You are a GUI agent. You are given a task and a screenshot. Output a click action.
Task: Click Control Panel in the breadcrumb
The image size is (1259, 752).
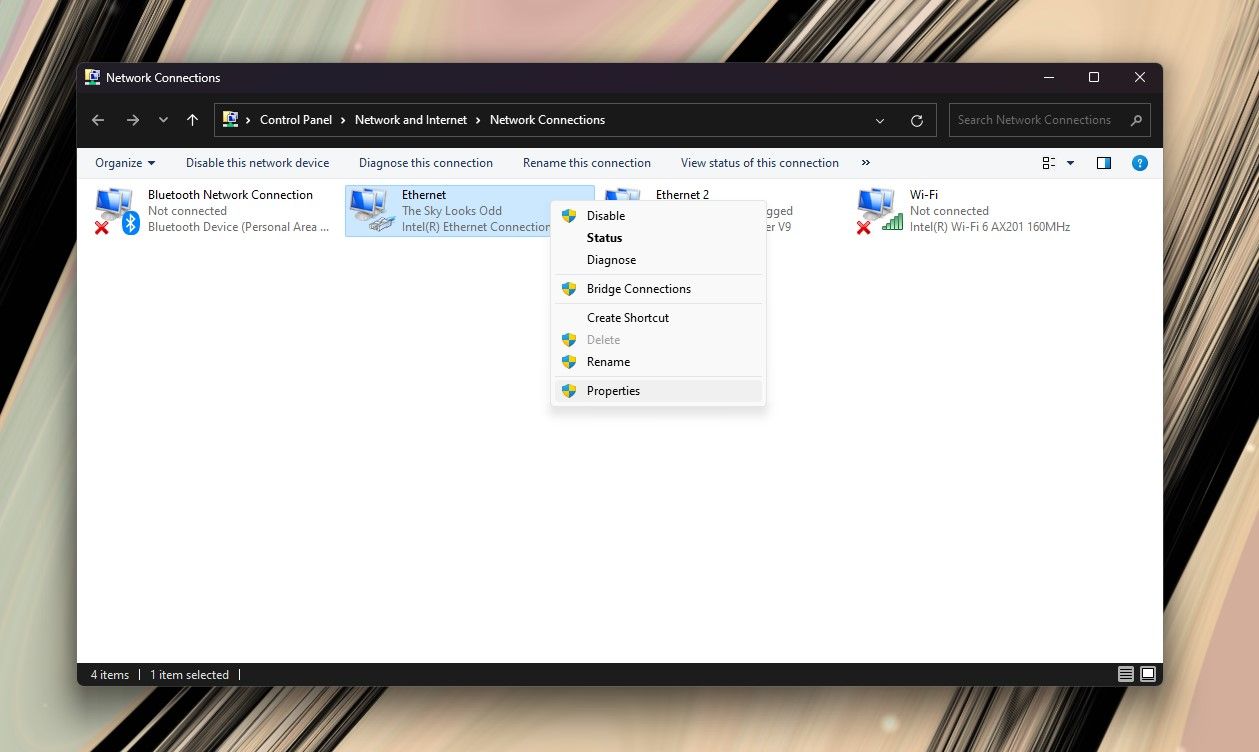295,120
